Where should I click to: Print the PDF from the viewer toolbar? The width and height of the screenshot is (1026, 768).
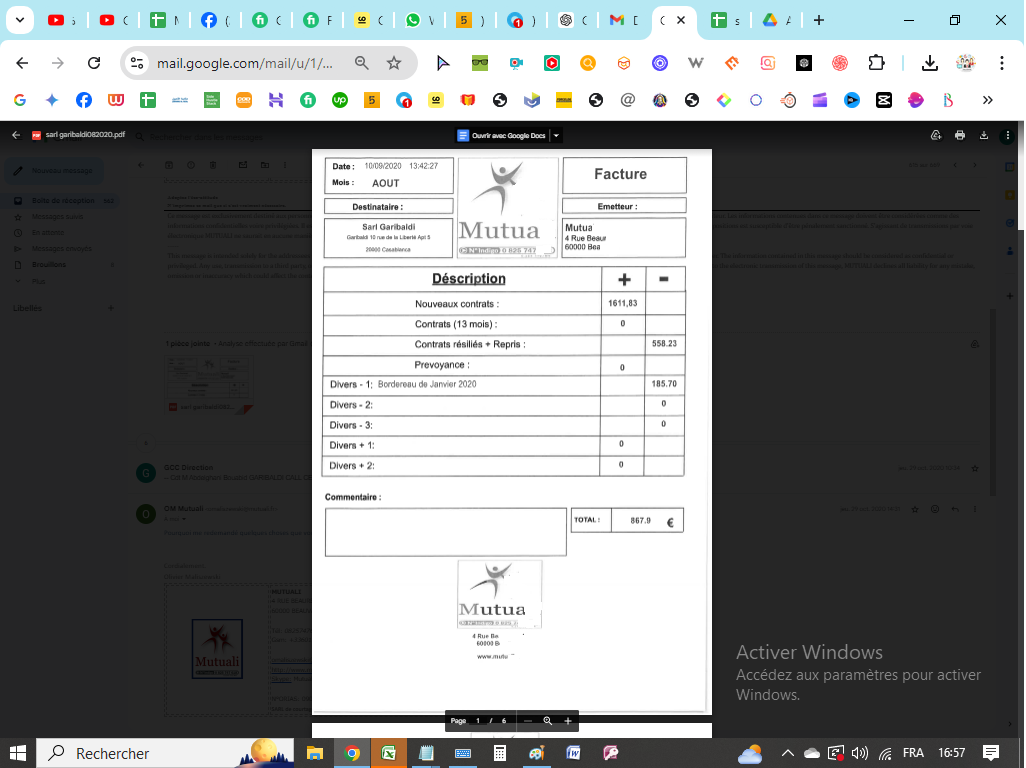[960, 135]
